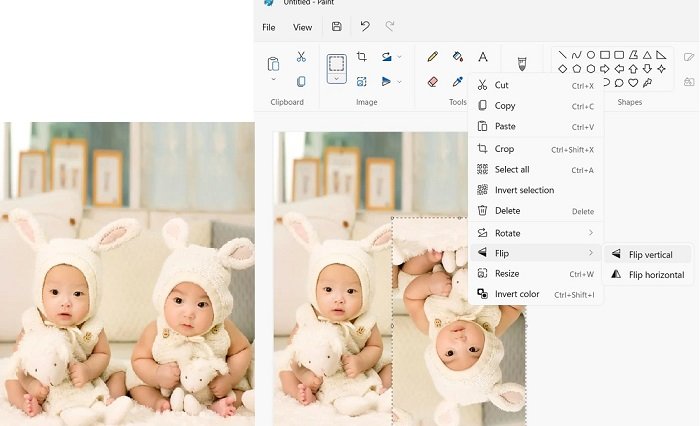Click the Crop icon in Image group
Image resolution: width=700 pixels, height=426 pixels.
(362, 57)
